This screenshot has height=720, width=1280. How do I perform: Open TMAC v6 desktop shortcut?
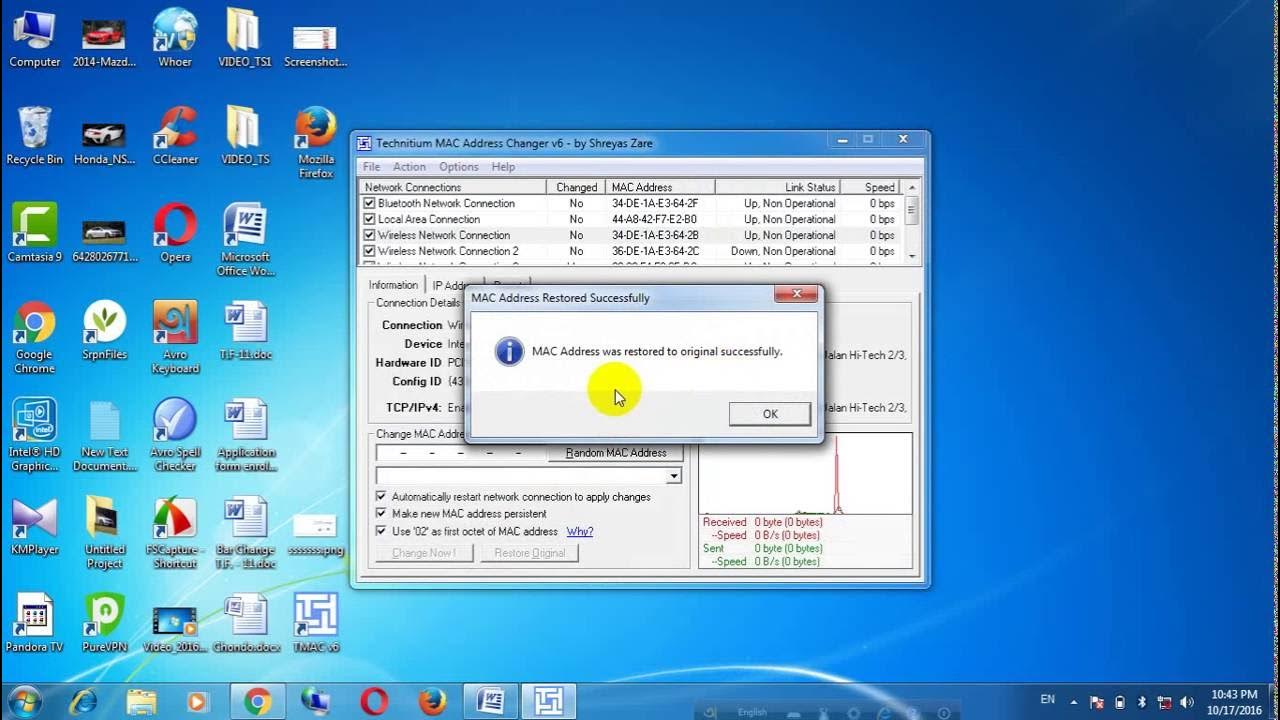coord(316,624)
